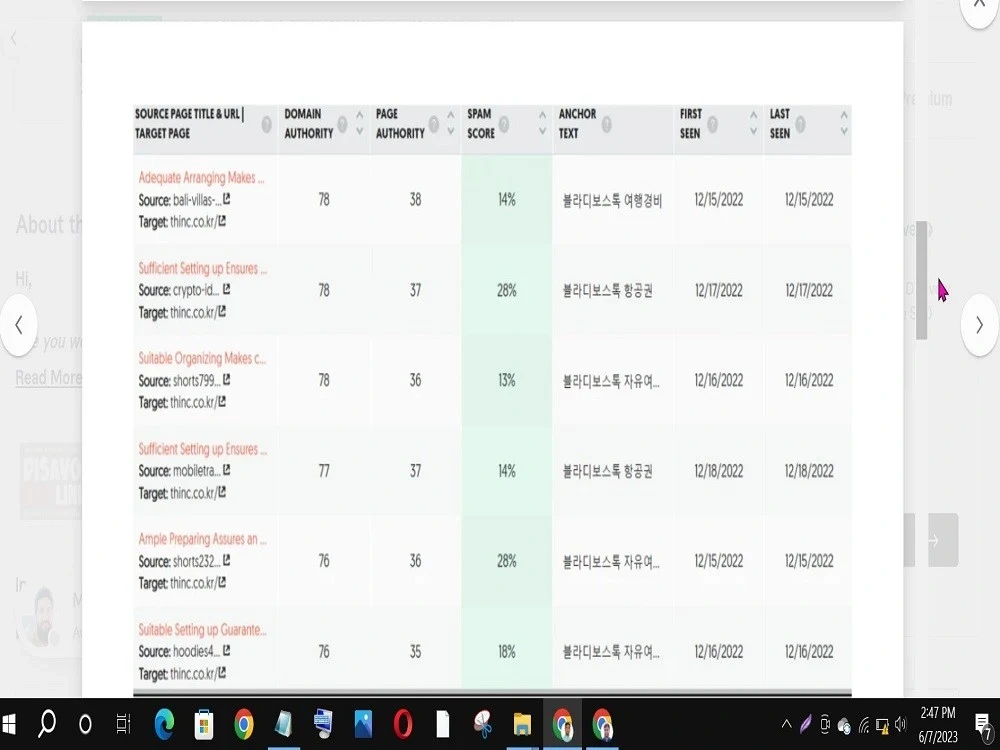
Task: Open target link icon in Ample Preparing row
Action: [222, 582]
